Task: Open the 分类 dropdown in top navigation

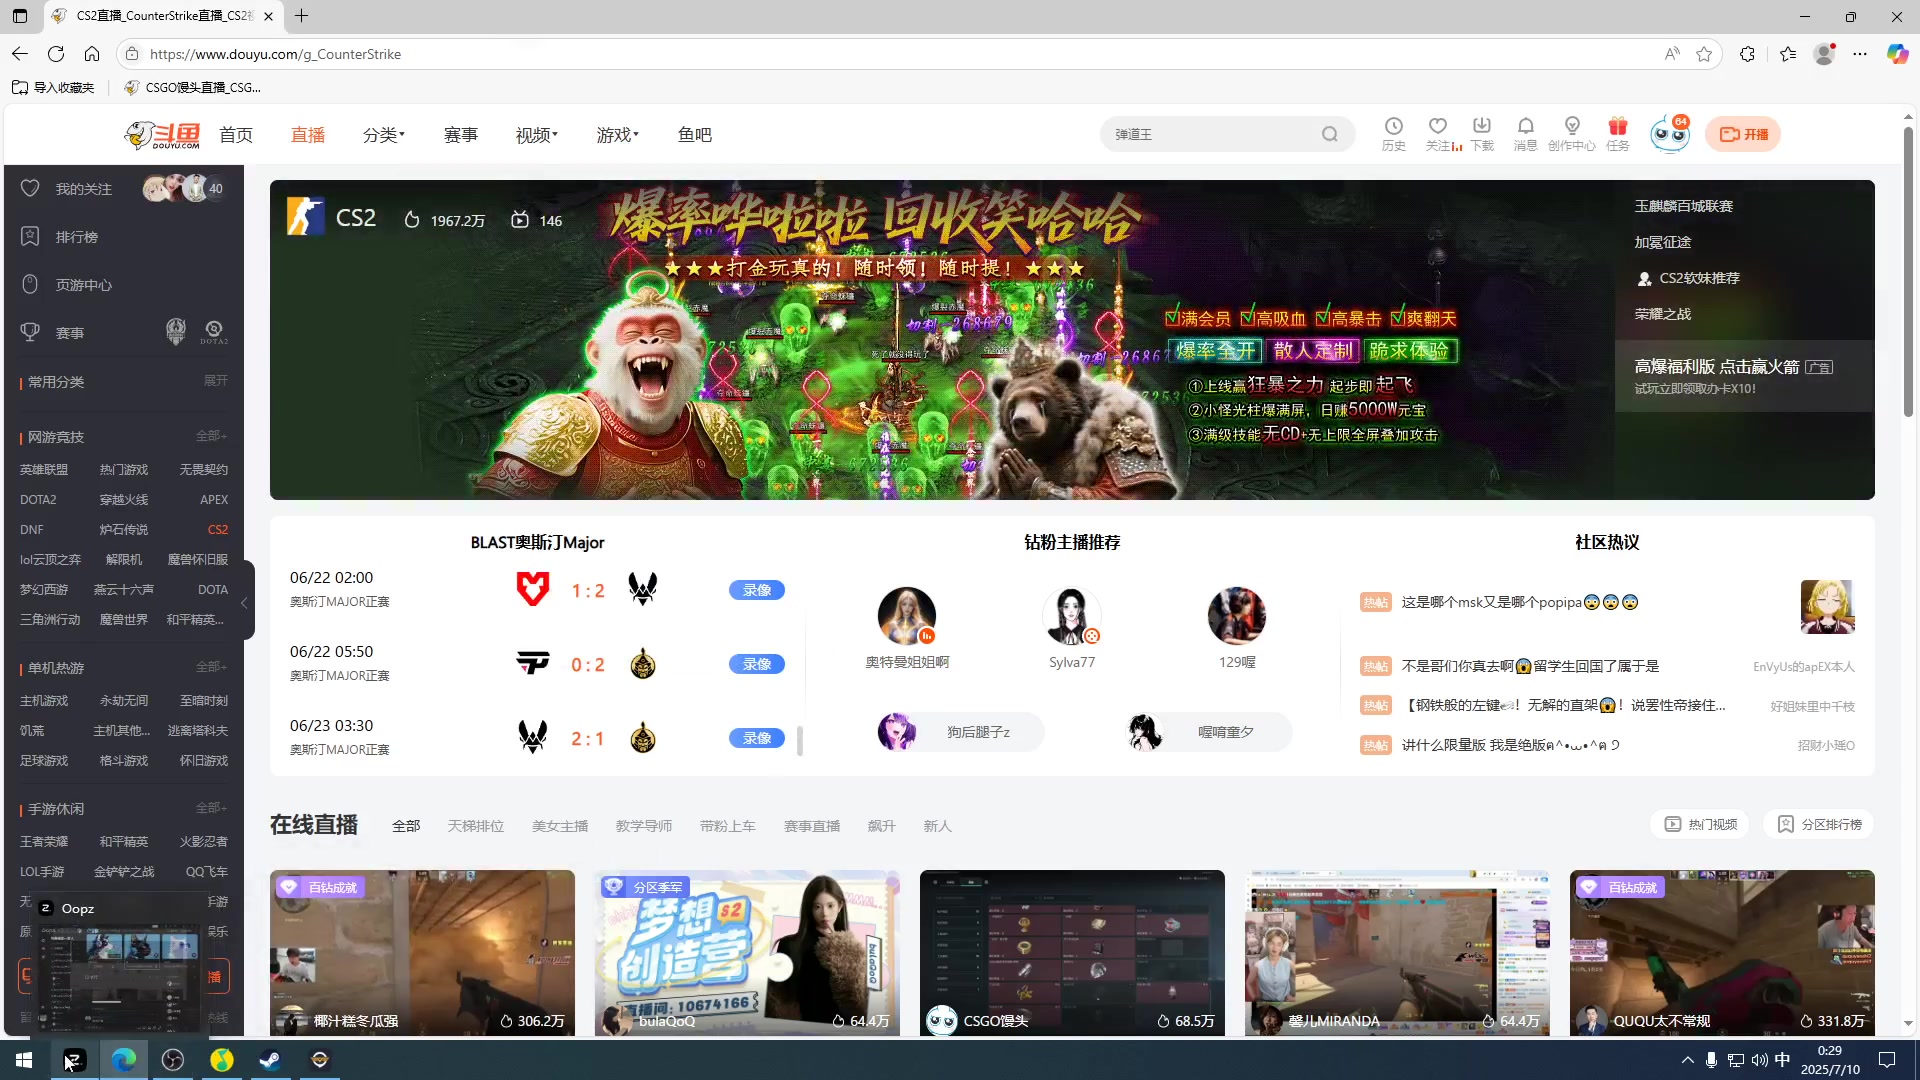Action: pyautogui.click(x=384, y=135)
